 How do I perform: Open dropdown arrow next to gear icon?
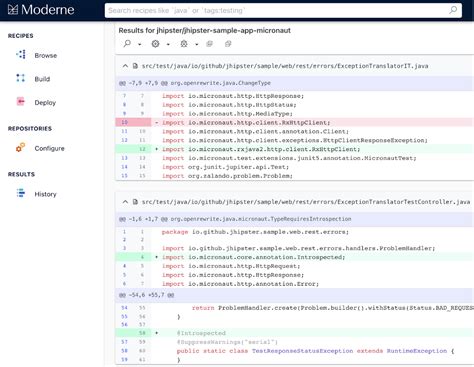pos(168,44)
